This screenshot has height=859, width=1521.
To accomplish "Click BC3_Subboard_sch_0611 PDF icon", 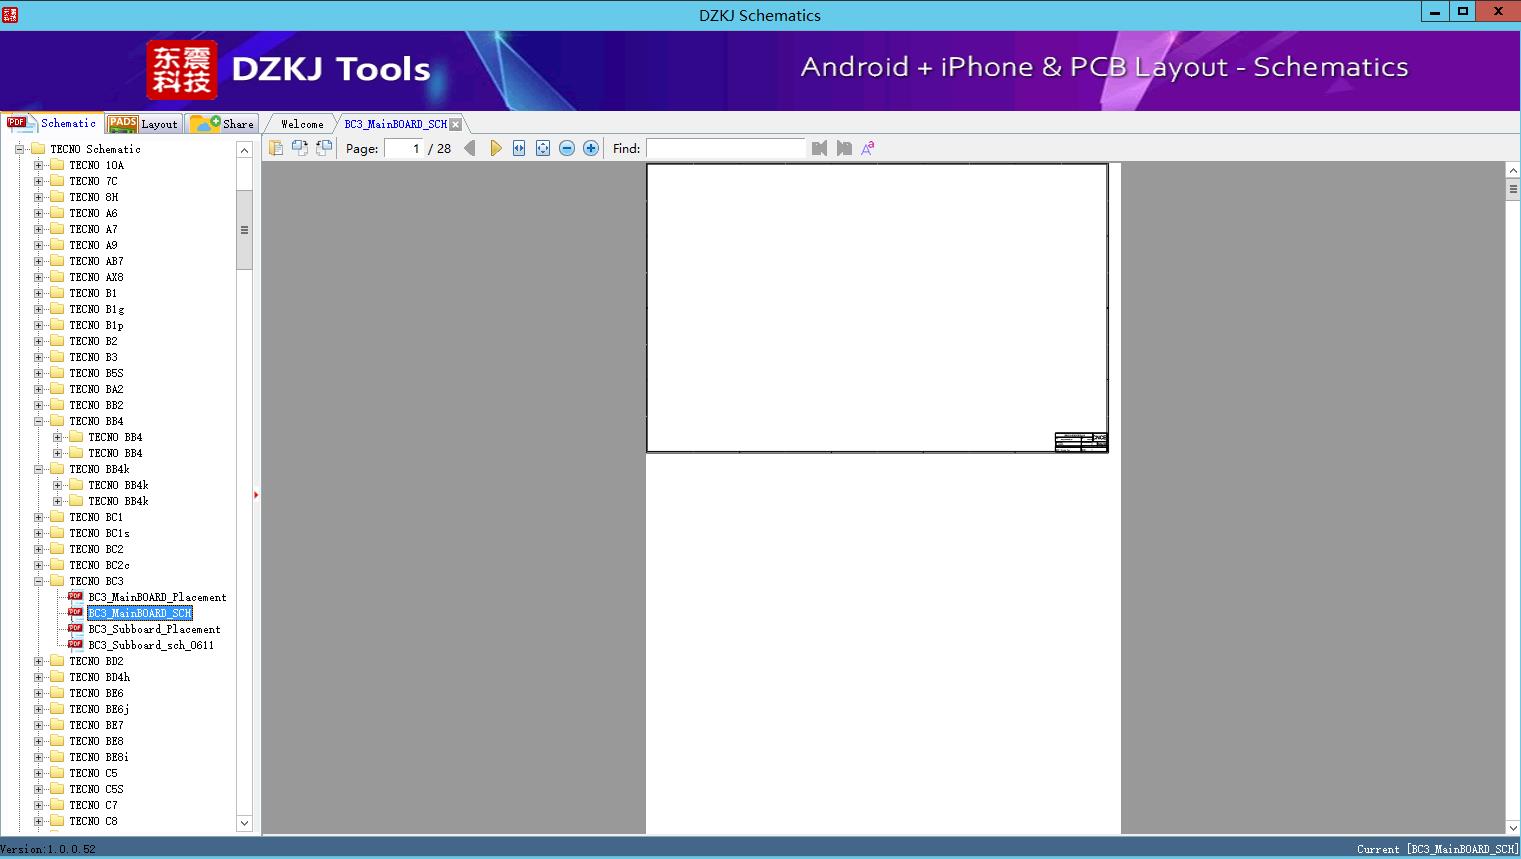I will click(75, 644).
